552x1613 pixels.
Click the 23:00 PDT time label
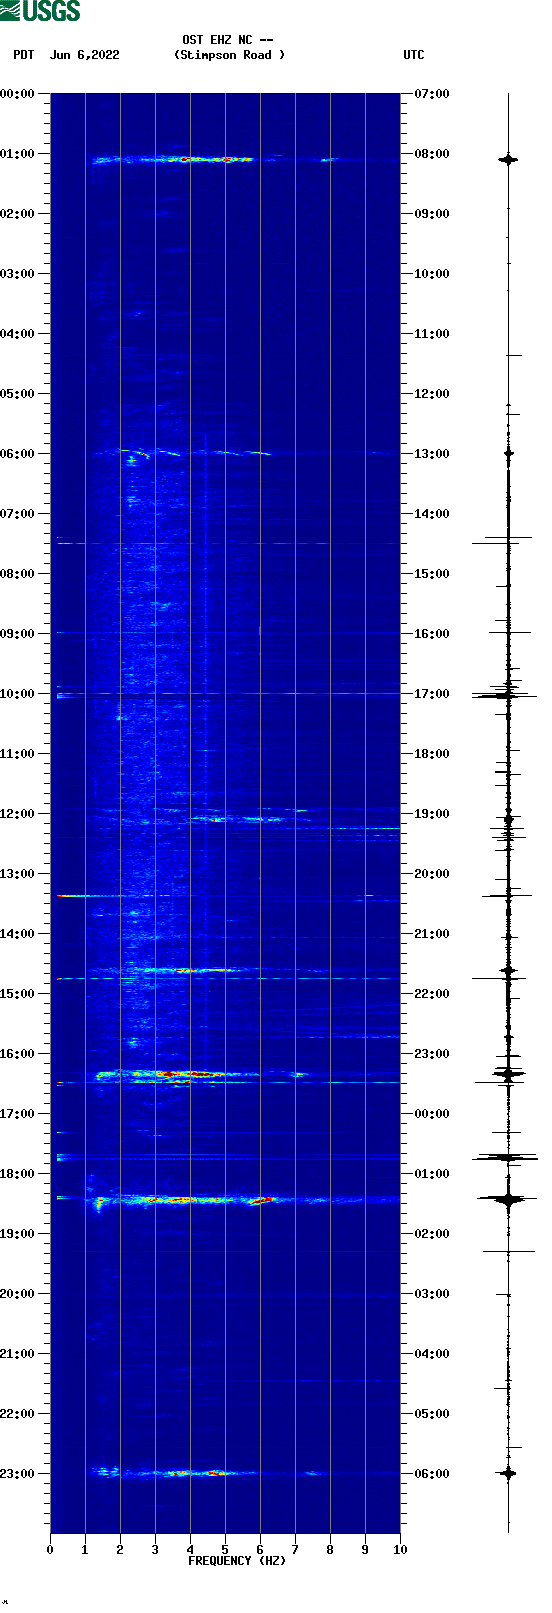(18, 1474)
